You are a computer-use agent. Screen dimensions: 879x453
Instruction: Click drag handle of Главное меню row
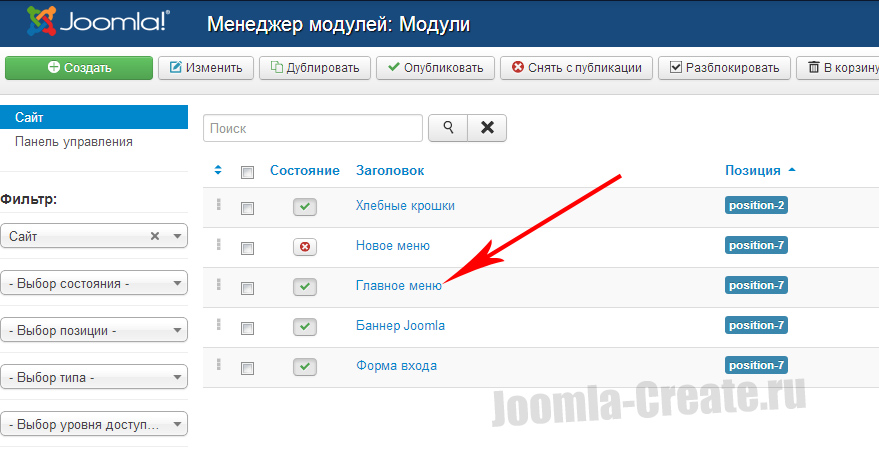[x=218, y=285]
